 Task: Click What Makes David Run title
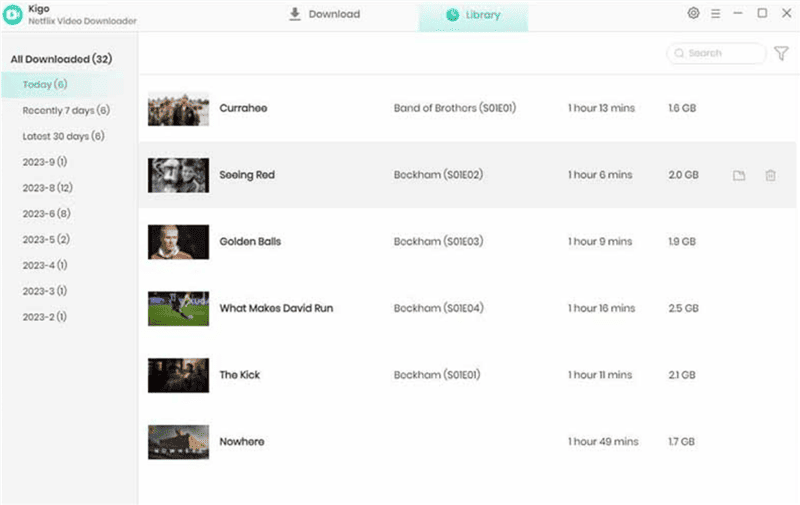click(276, 309)
